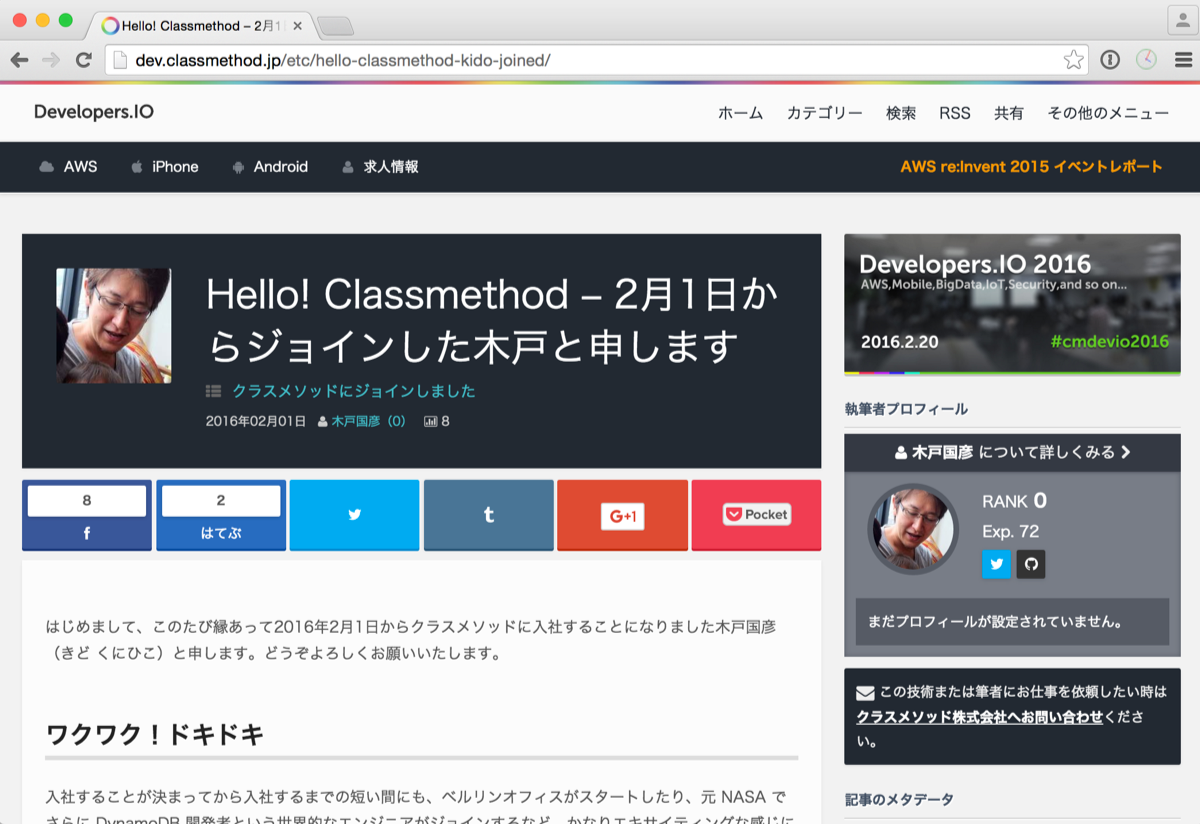Open the カテゴリー navigation menu
Viewport: 1200px width, 824px height.
click(824, 113)
